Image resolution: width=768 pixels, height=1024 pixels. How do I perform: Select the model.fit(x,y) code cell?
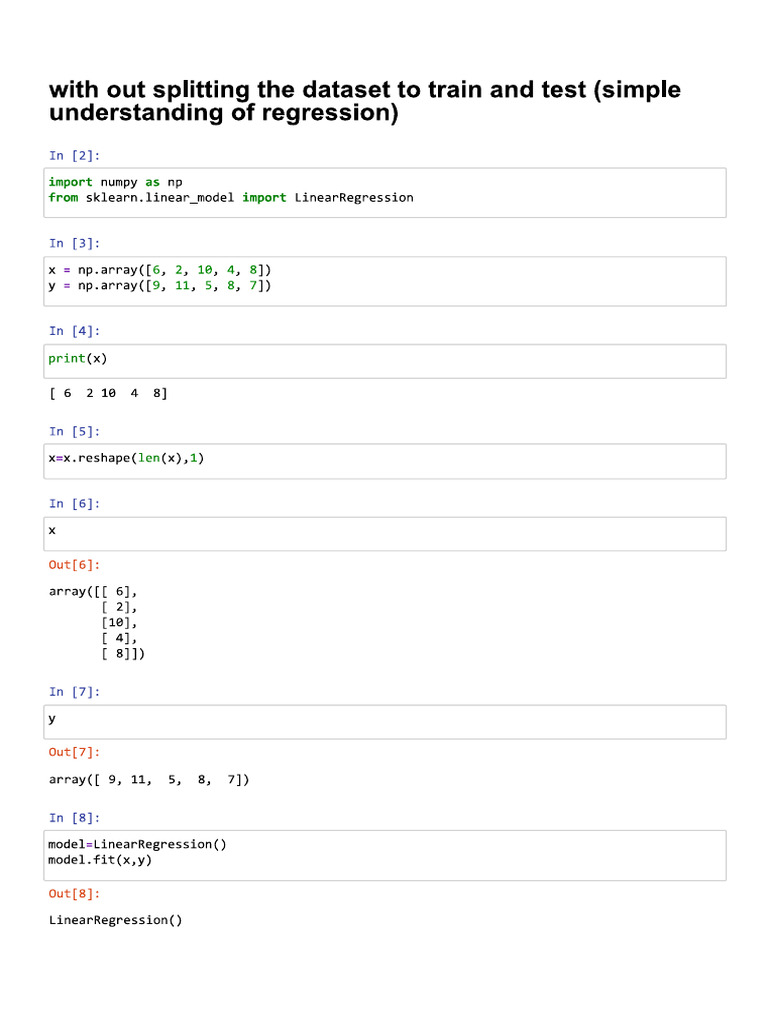[386, 853]
